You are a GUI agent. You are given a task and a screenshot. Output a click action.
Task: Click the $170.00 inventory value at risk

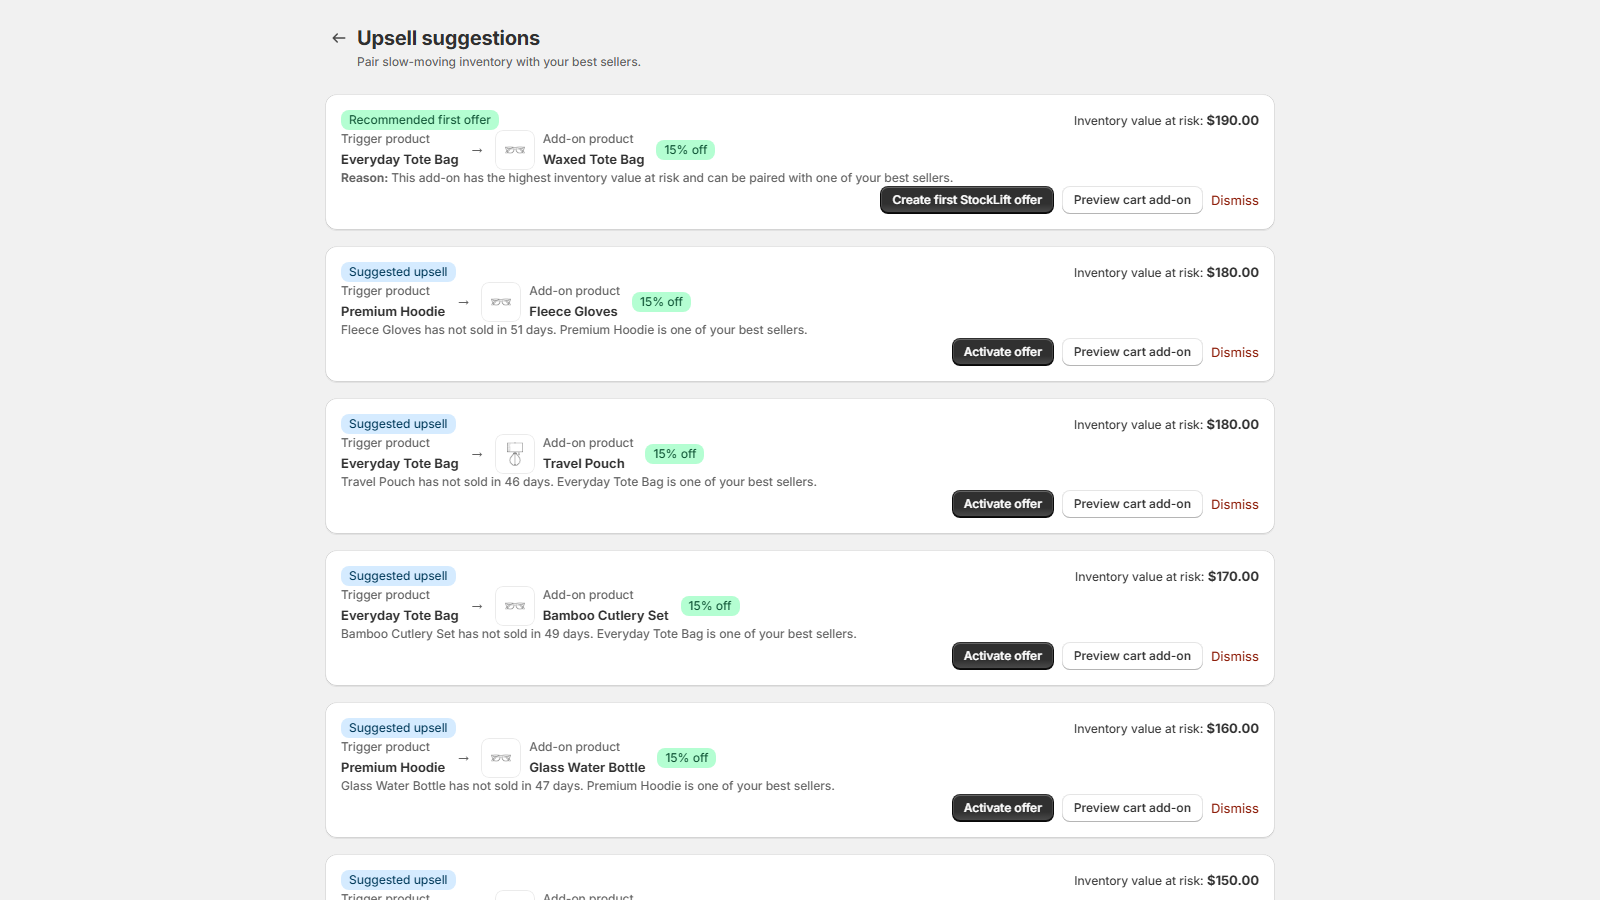(1233, 577)
